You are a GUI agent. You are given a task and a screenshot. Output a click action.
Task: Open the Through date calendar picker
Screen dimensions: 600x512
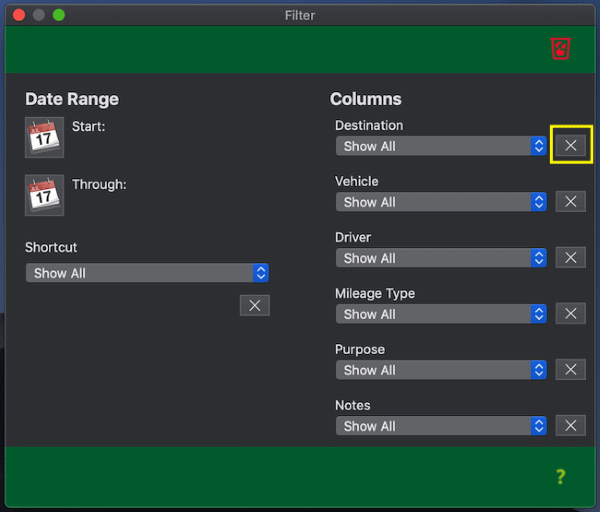[x=44, y=196]
